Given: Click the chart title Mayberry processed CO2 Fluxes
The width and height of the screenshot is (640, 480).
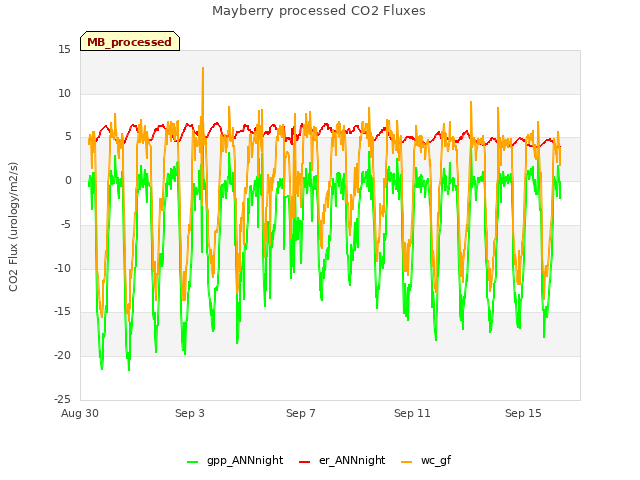Looking at the screenshot, I should coord(319,11).
